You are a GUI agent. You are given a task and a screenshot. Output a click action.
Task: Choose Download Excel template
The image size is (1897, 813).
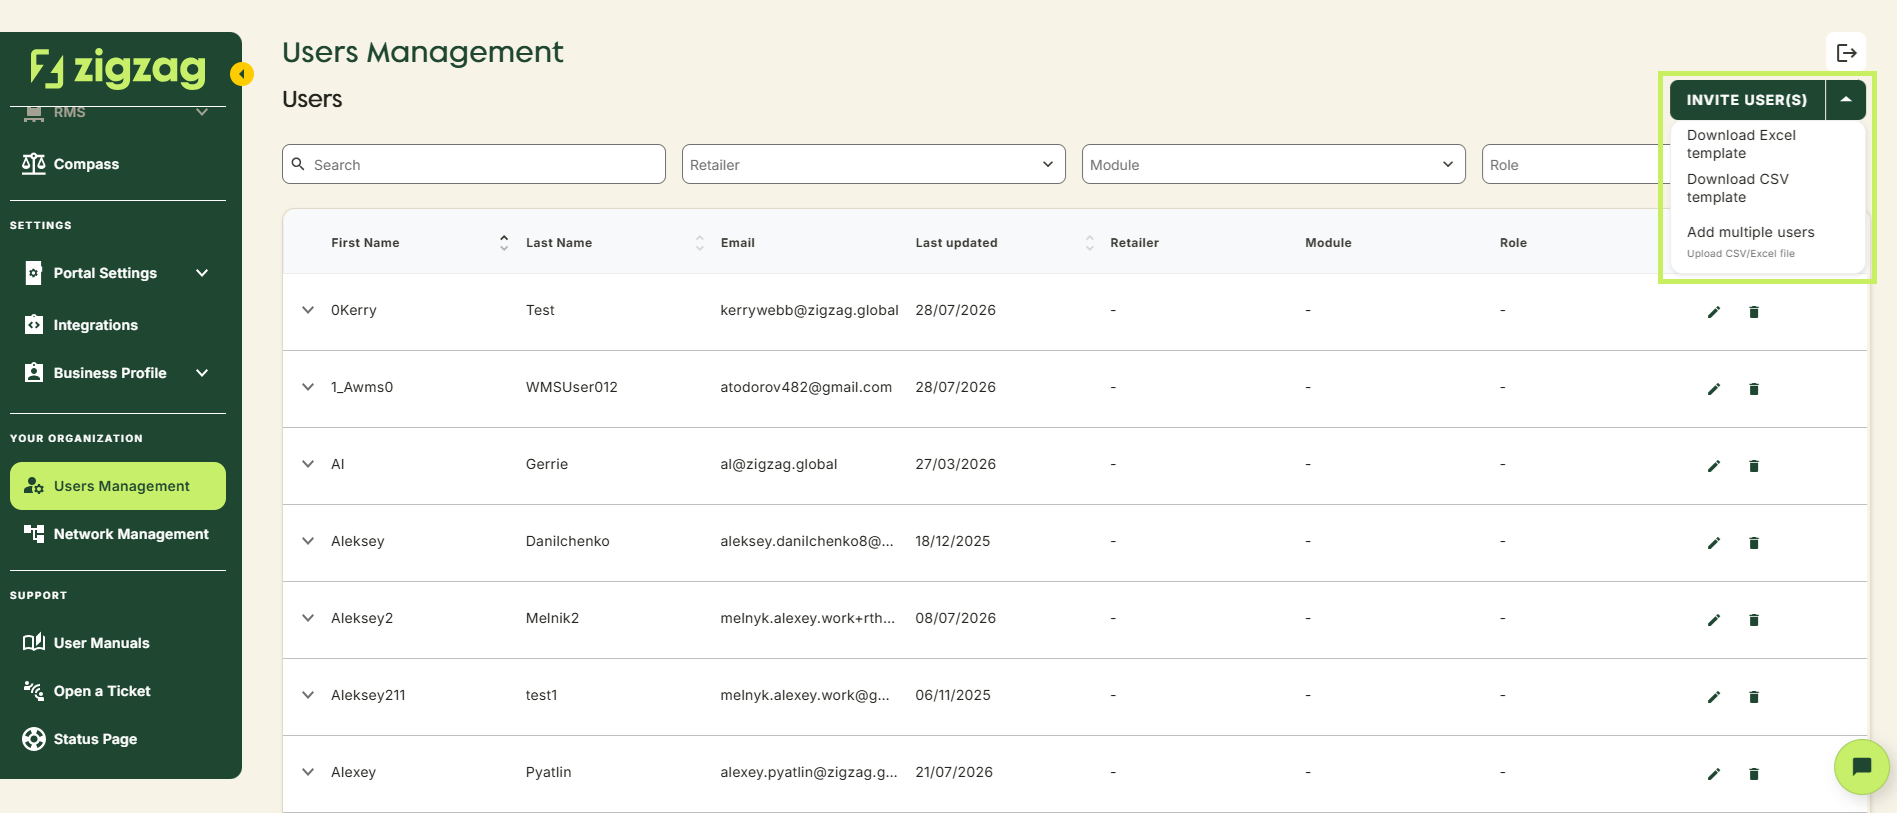pos(1741,144)
